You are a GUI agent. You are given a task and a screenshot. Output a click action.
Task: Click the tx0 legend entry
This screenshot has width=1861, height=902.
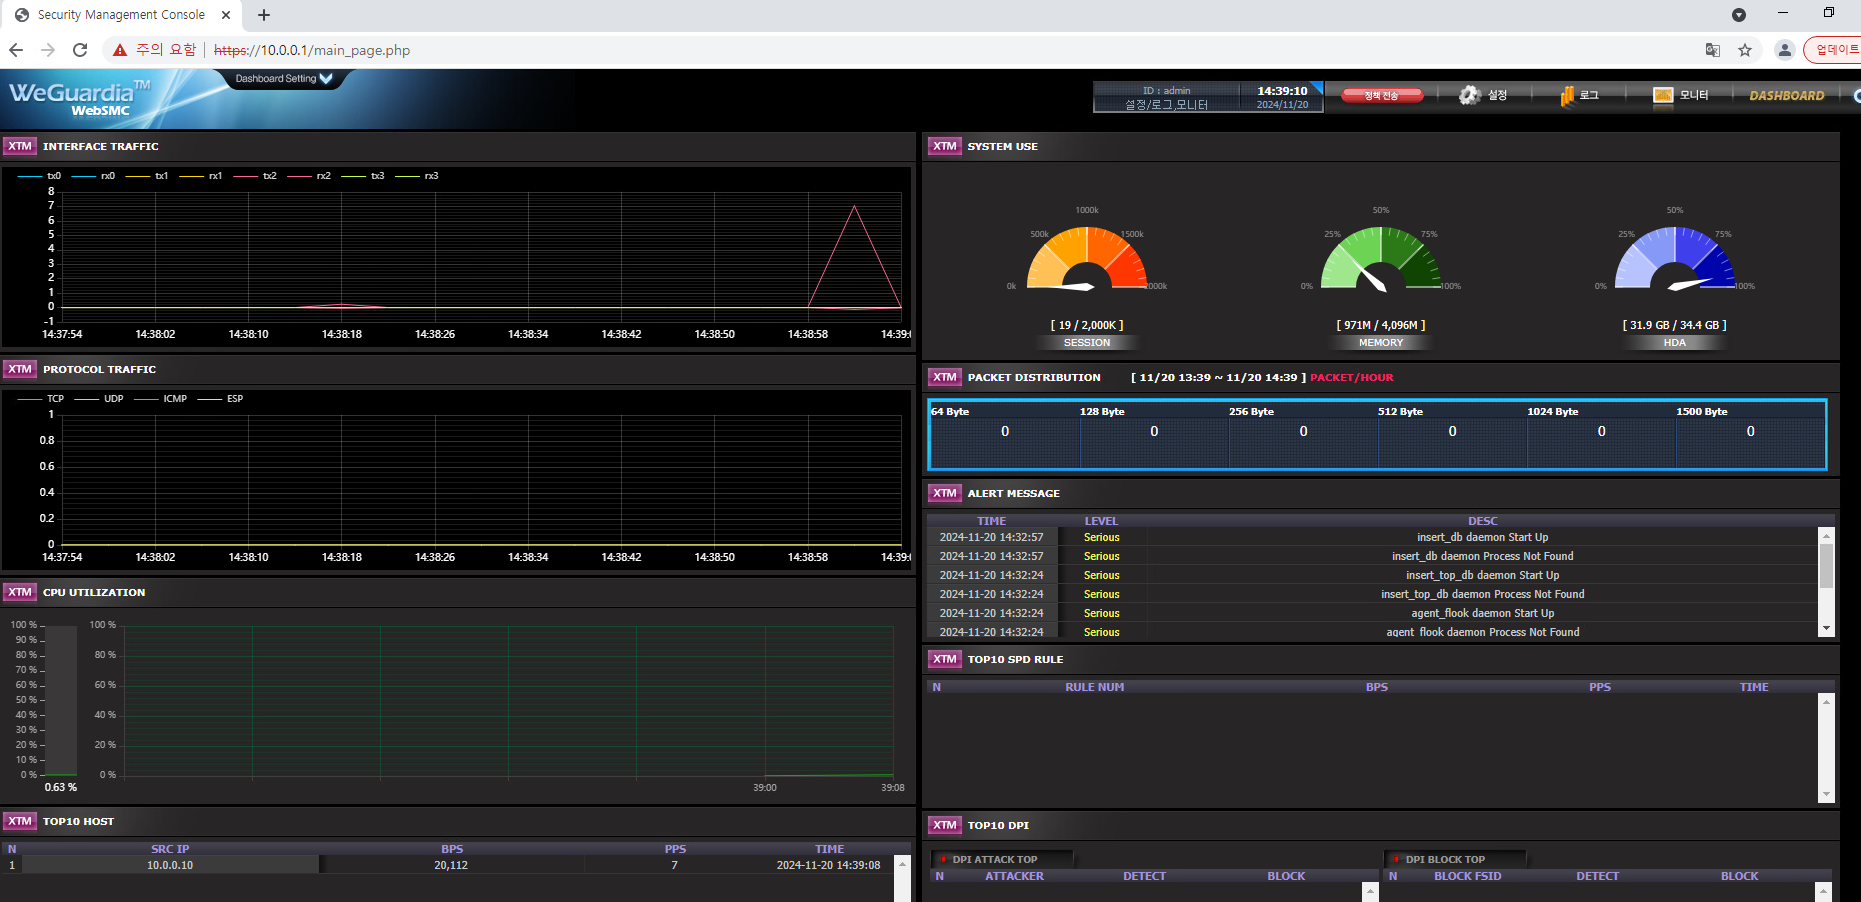(39, 176)
